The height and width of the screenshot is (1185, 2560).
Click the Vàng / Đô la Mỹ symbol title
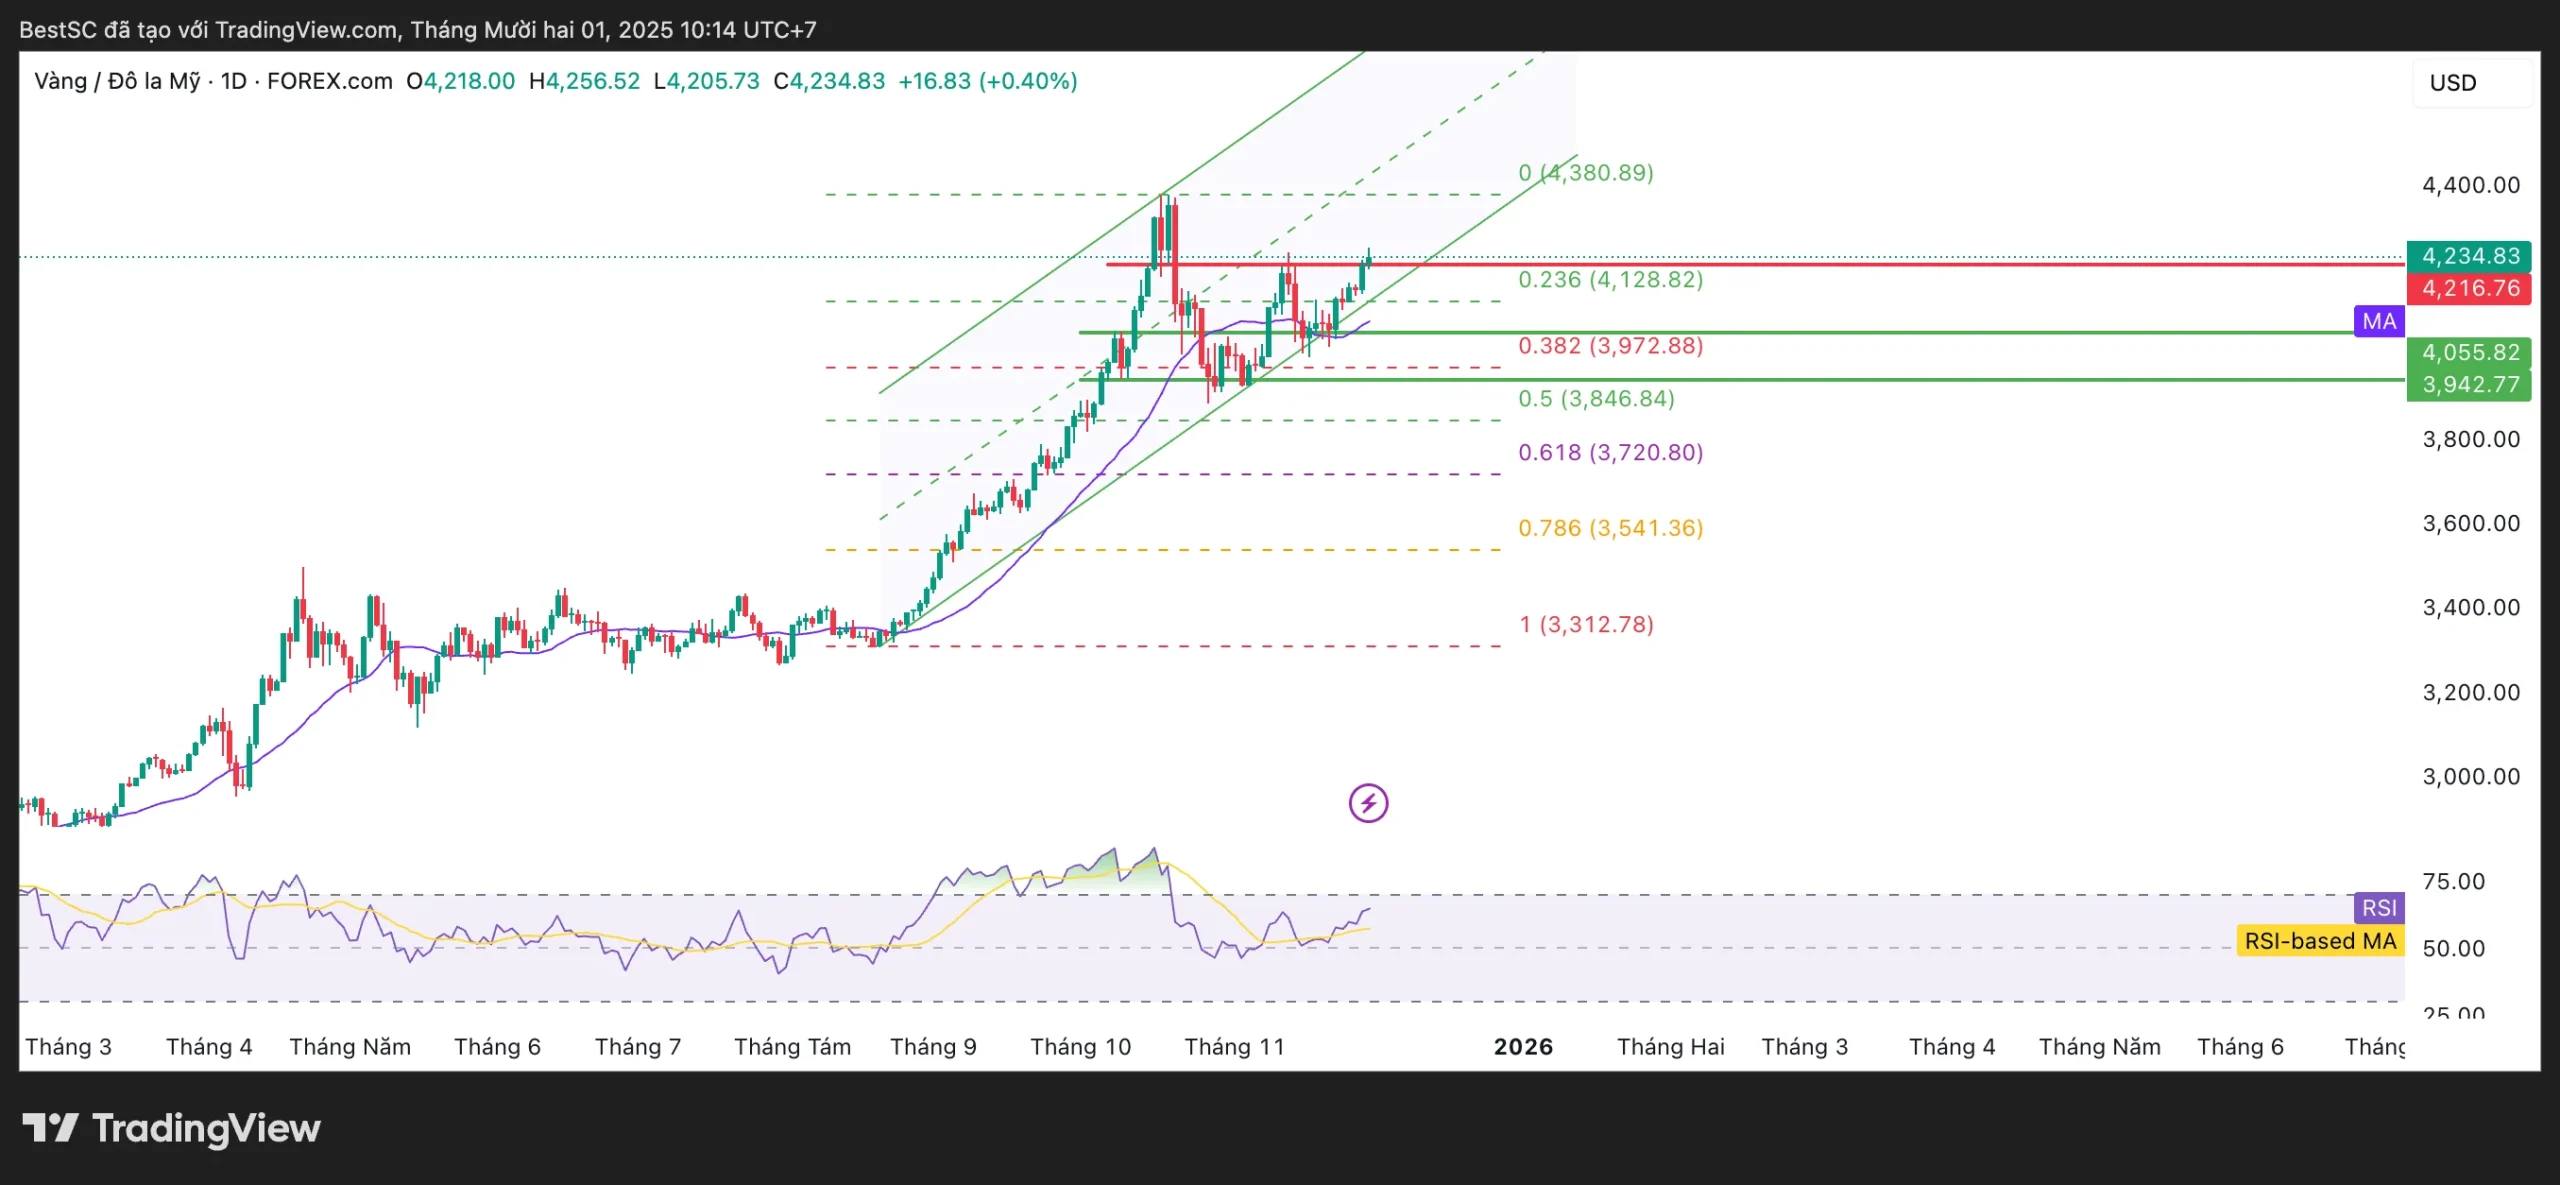click(x=117, y=81)
